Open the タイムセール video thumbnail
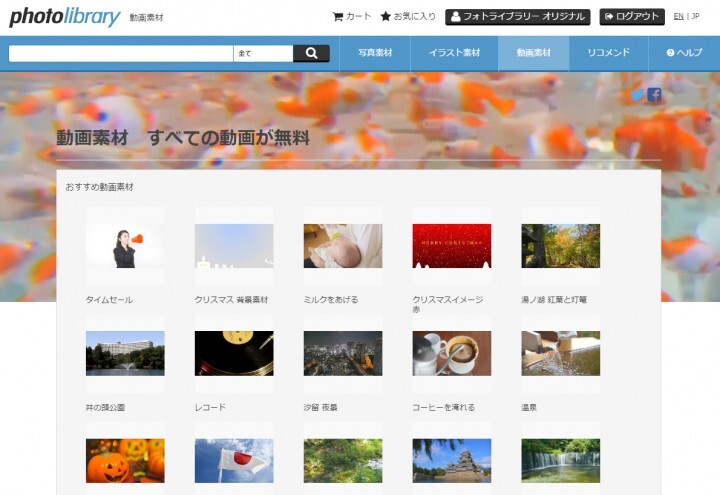The image size is (720, 495). click(125, 246)
